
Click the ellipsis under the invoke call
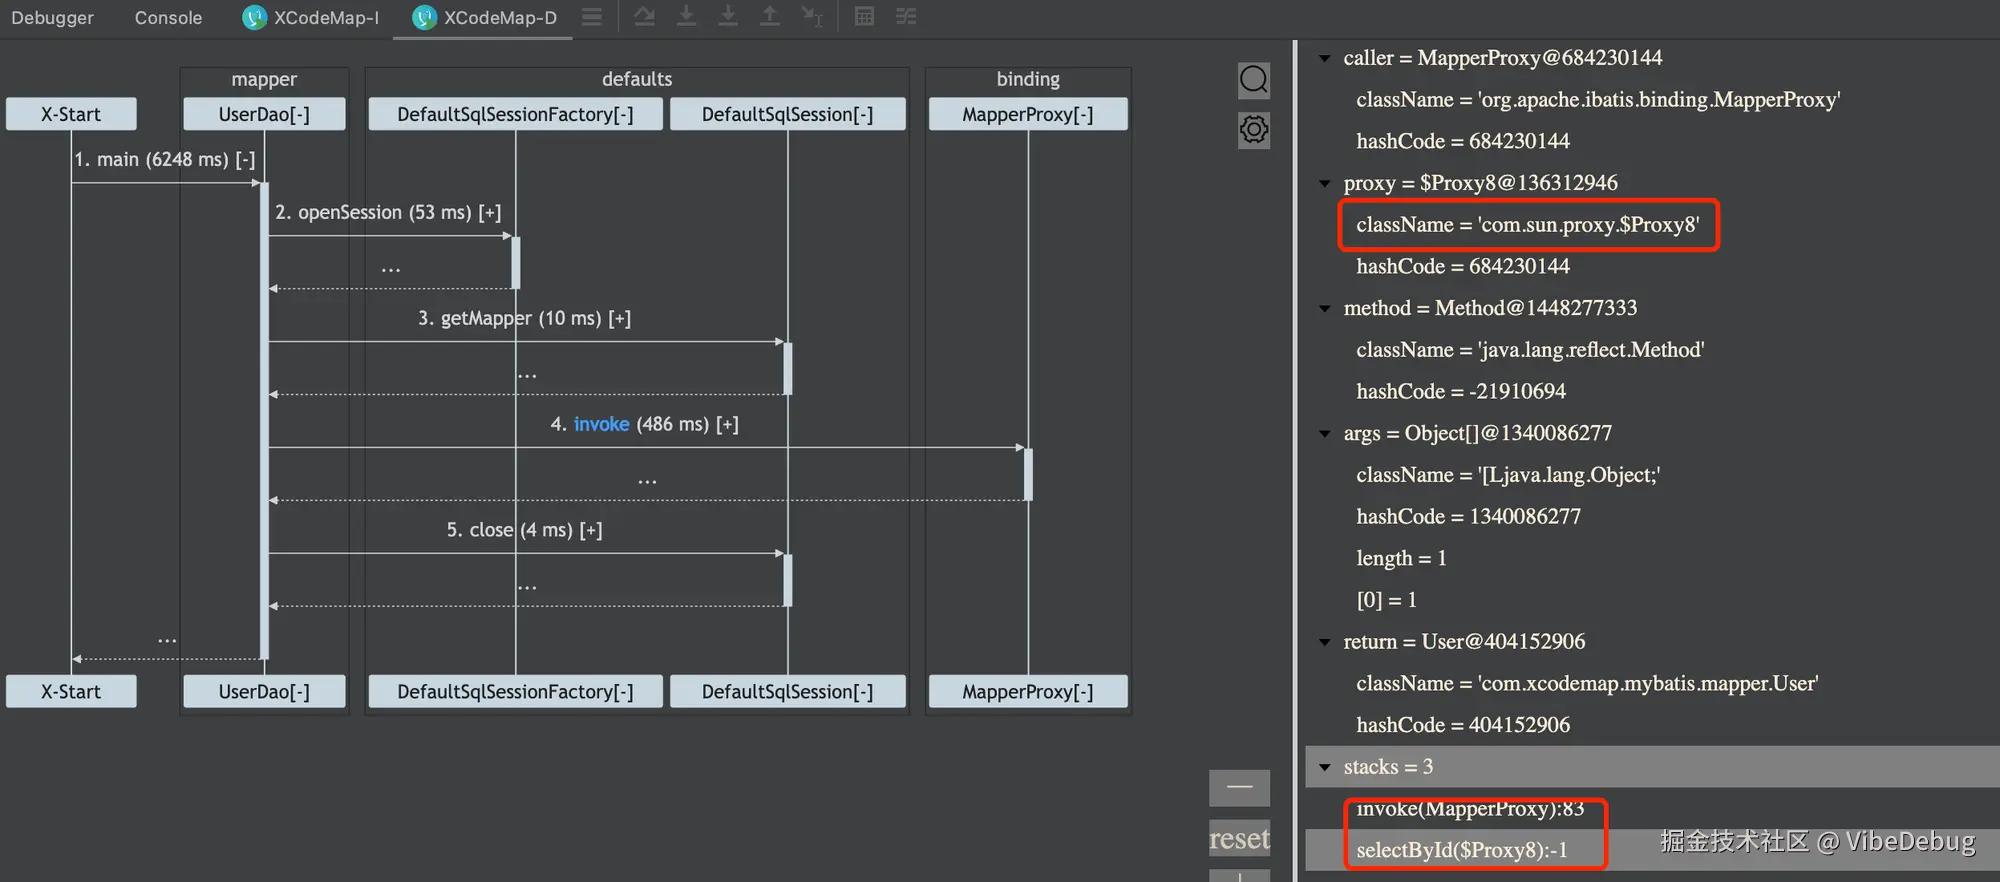(647, 480)
